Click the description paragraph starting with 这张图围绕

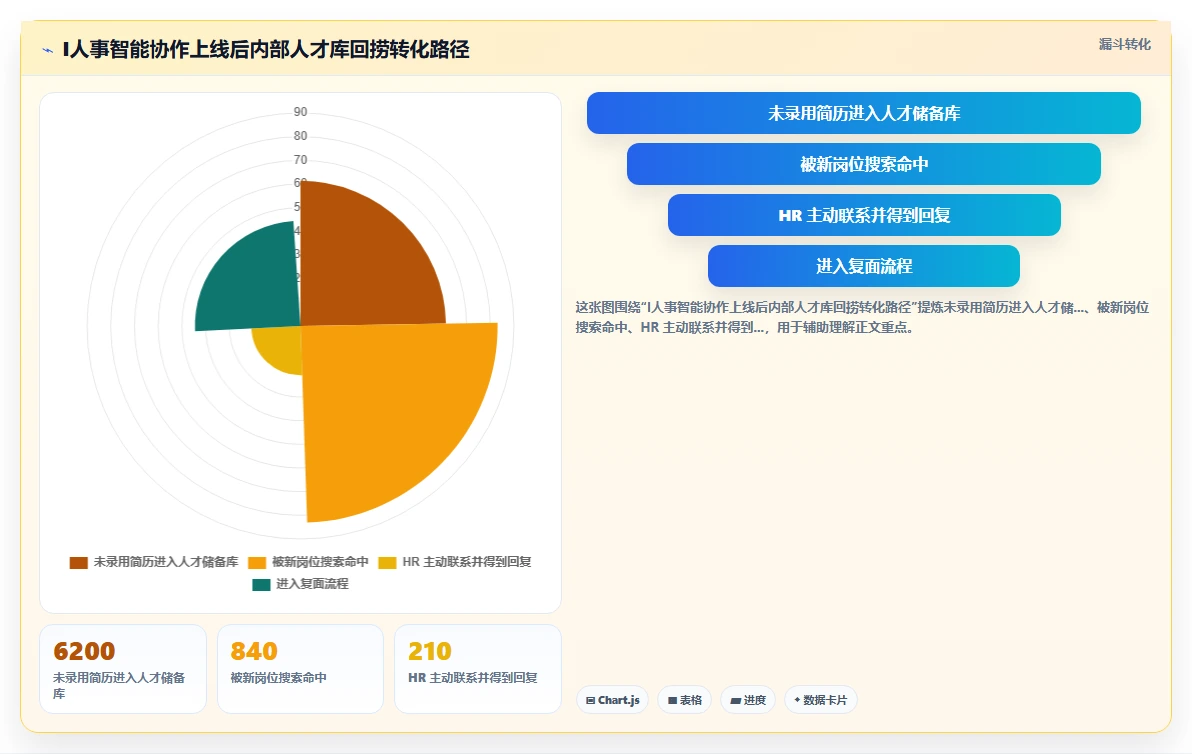tap(862, 318)
